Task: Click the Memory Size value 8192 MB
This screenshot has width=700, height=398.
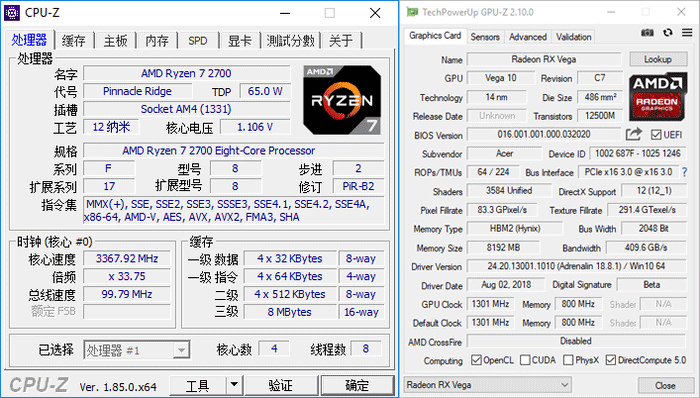Action: click(503, 248)
